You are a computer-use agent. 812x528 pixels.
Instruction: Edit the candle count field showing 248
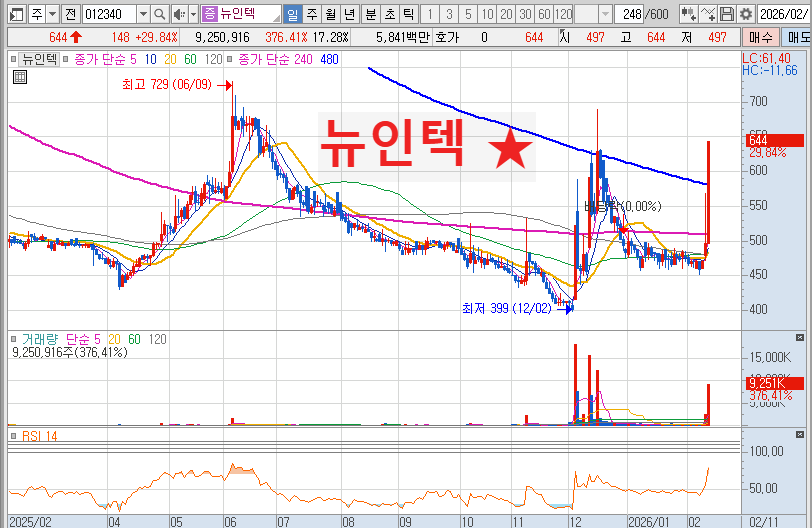629,14
